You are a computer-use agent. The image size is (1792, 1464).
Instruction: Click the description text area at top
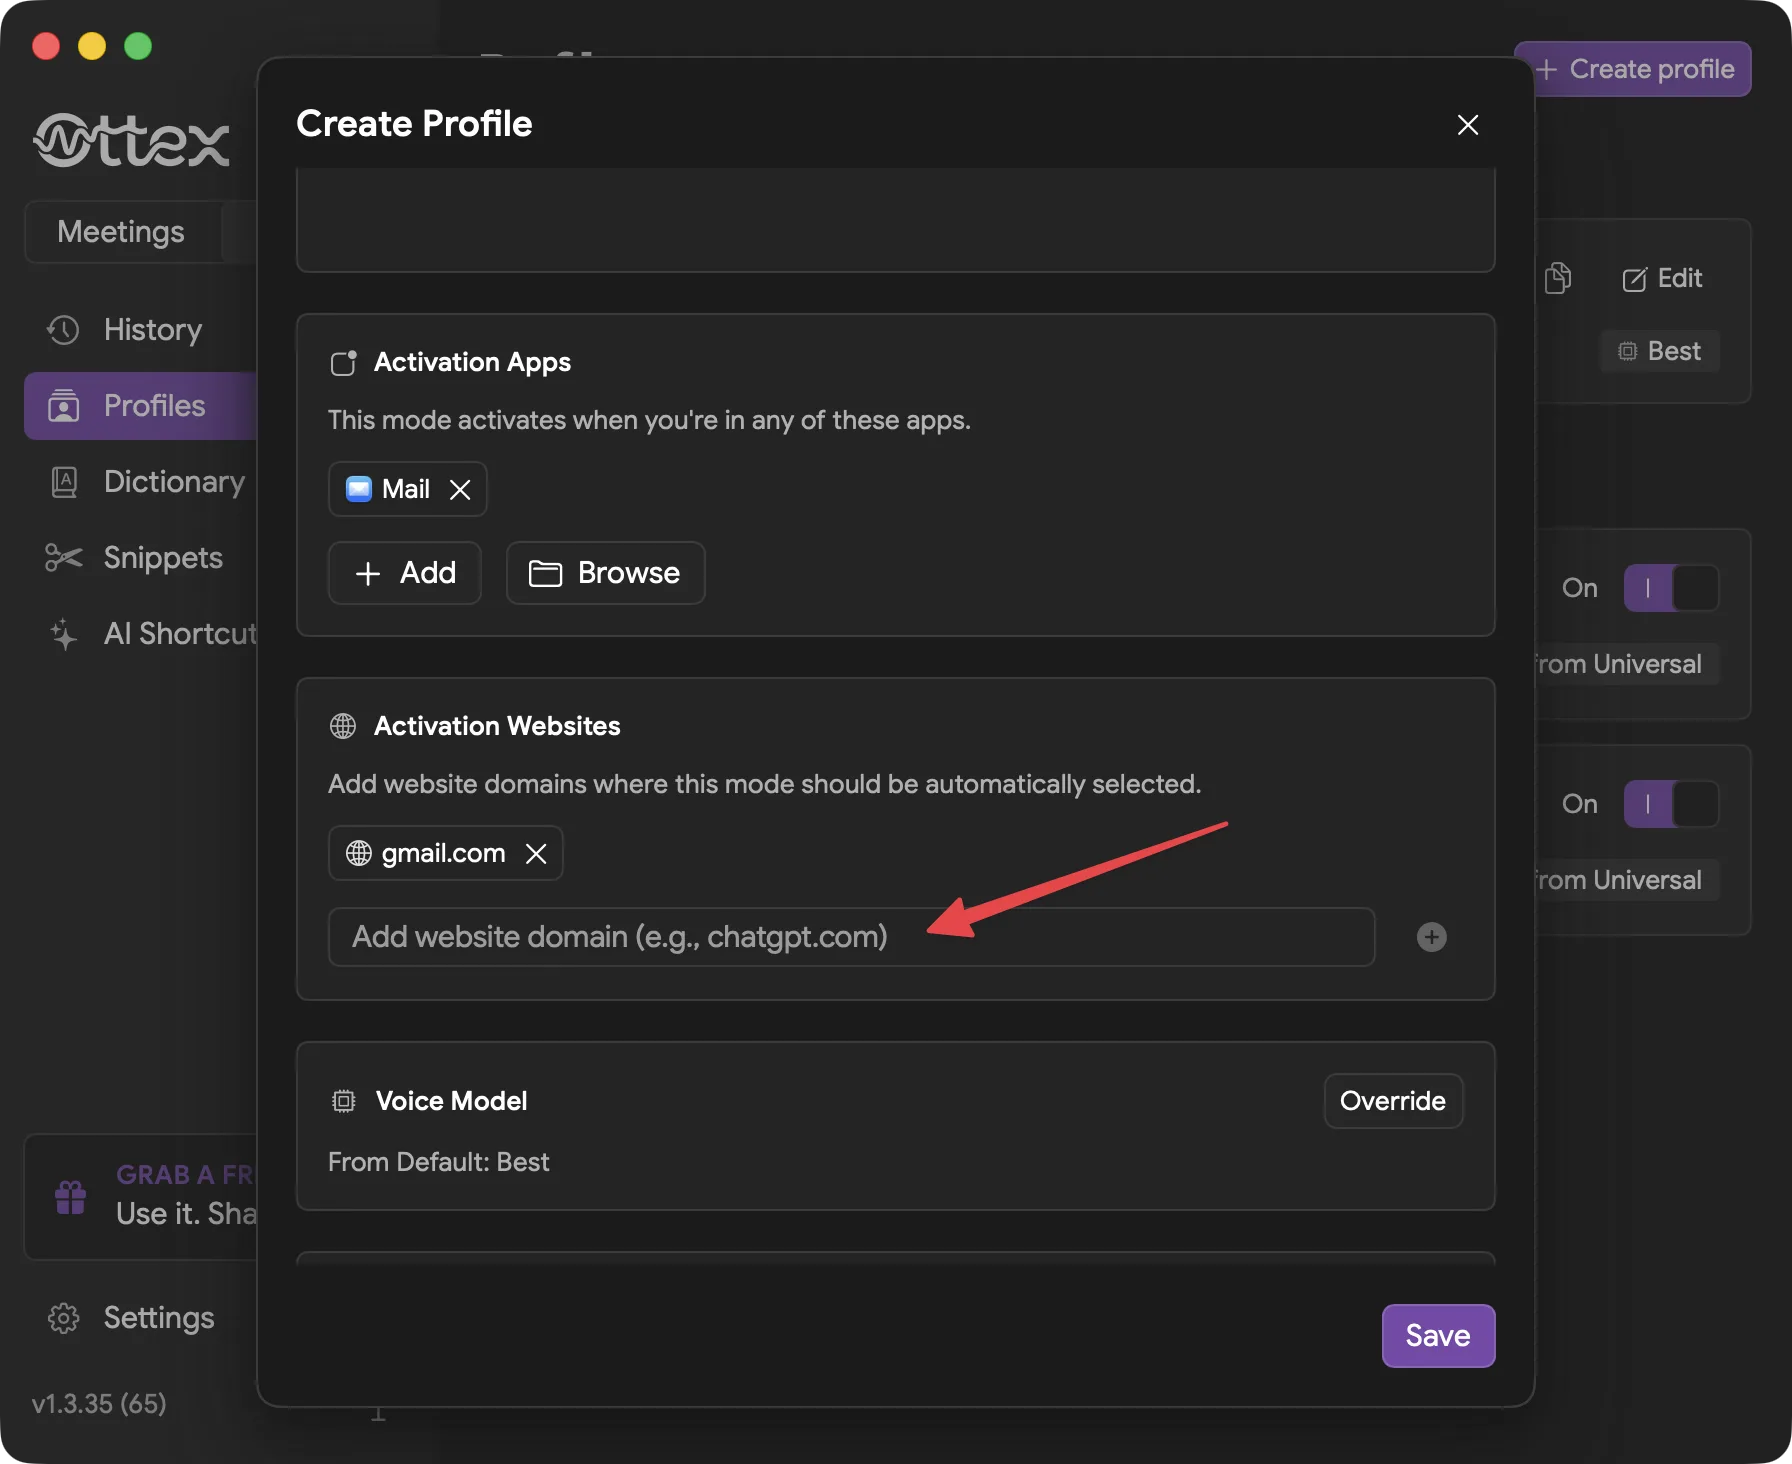tap(896, 219)
